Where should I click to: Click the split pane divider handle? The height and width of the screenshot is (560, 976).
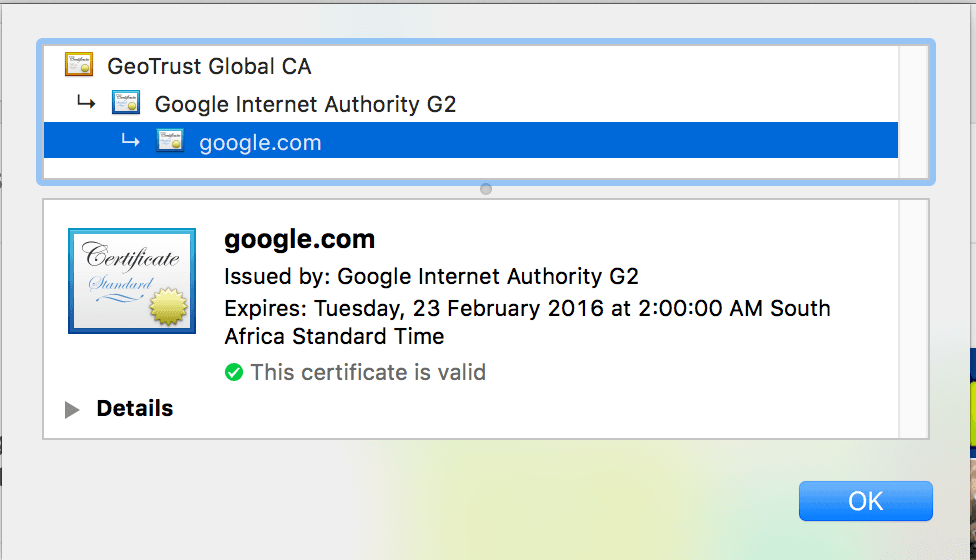486,189
